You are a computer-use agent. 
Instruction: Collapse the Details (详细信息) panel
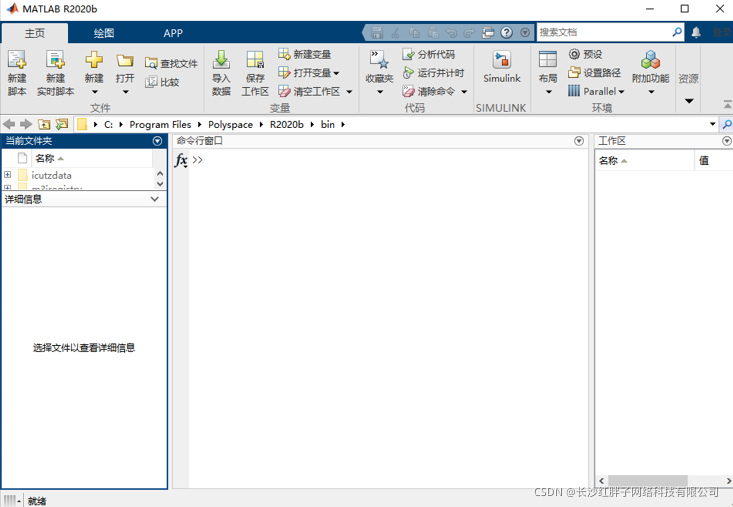(155, 199)
